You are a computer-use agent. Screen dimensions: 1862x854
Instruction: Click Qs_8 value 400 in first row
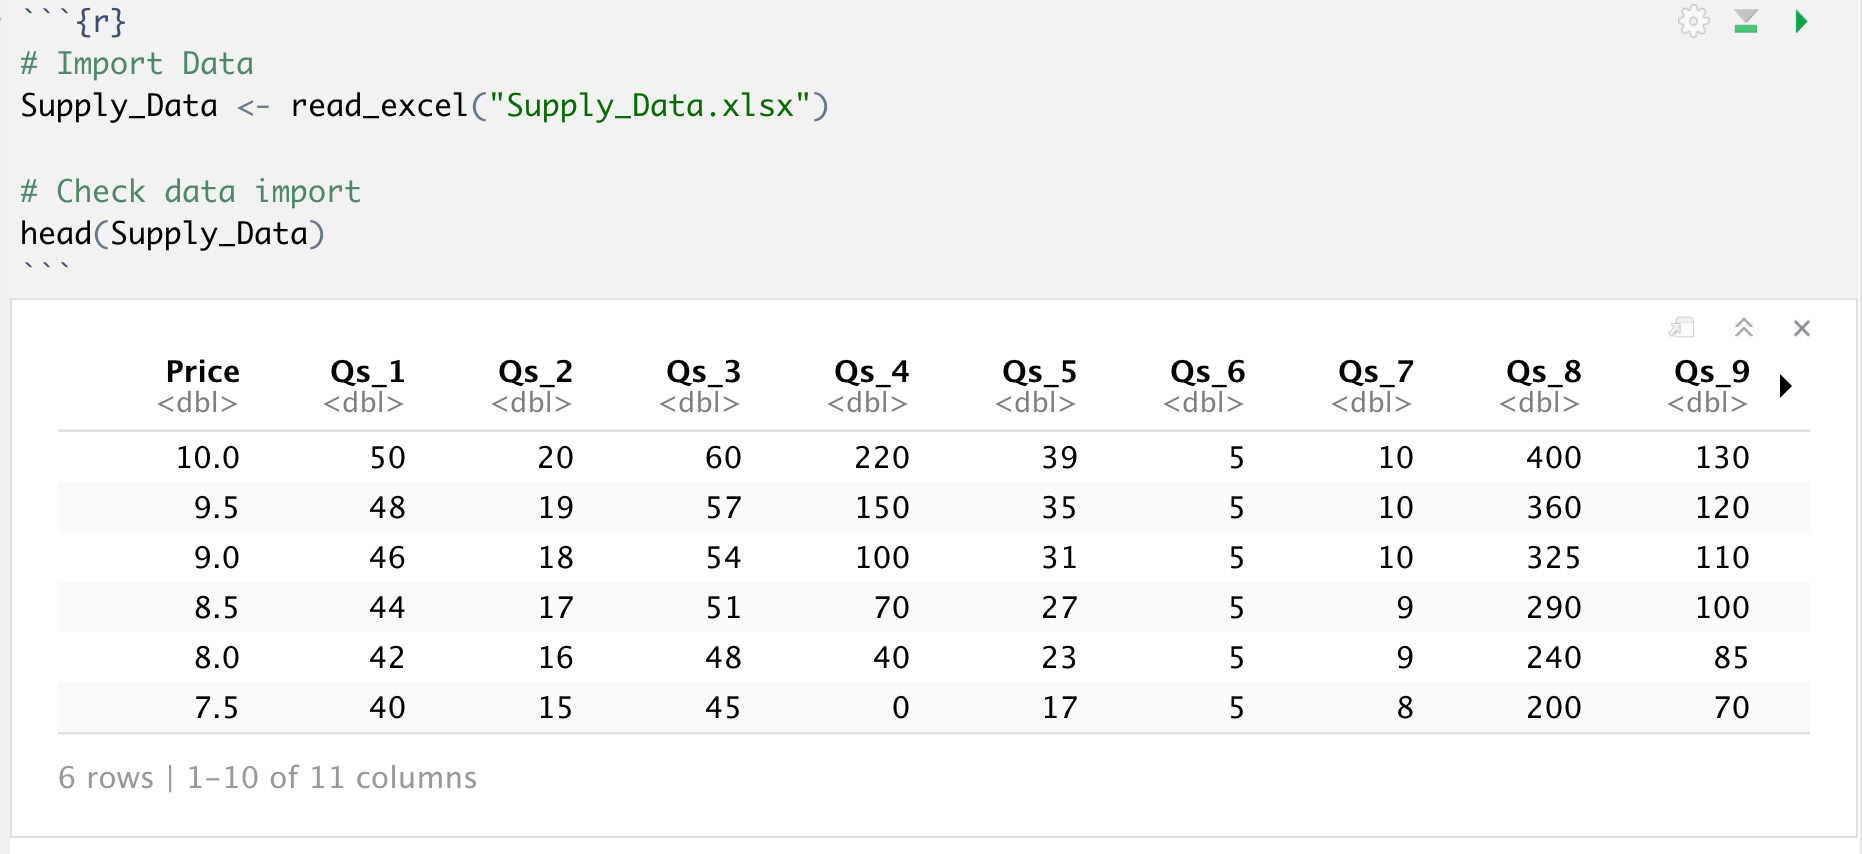pos(1553,458)
